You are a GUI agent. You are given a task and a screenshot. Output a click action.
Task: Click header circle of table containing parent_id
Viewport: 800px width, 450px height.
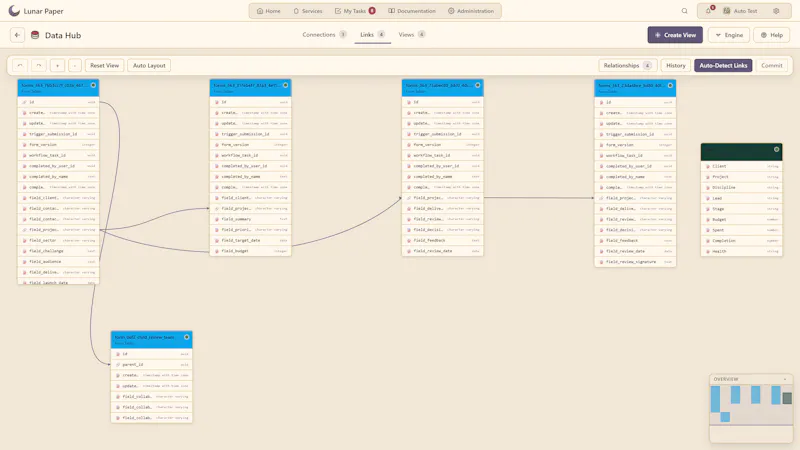[x=187, y=337]
